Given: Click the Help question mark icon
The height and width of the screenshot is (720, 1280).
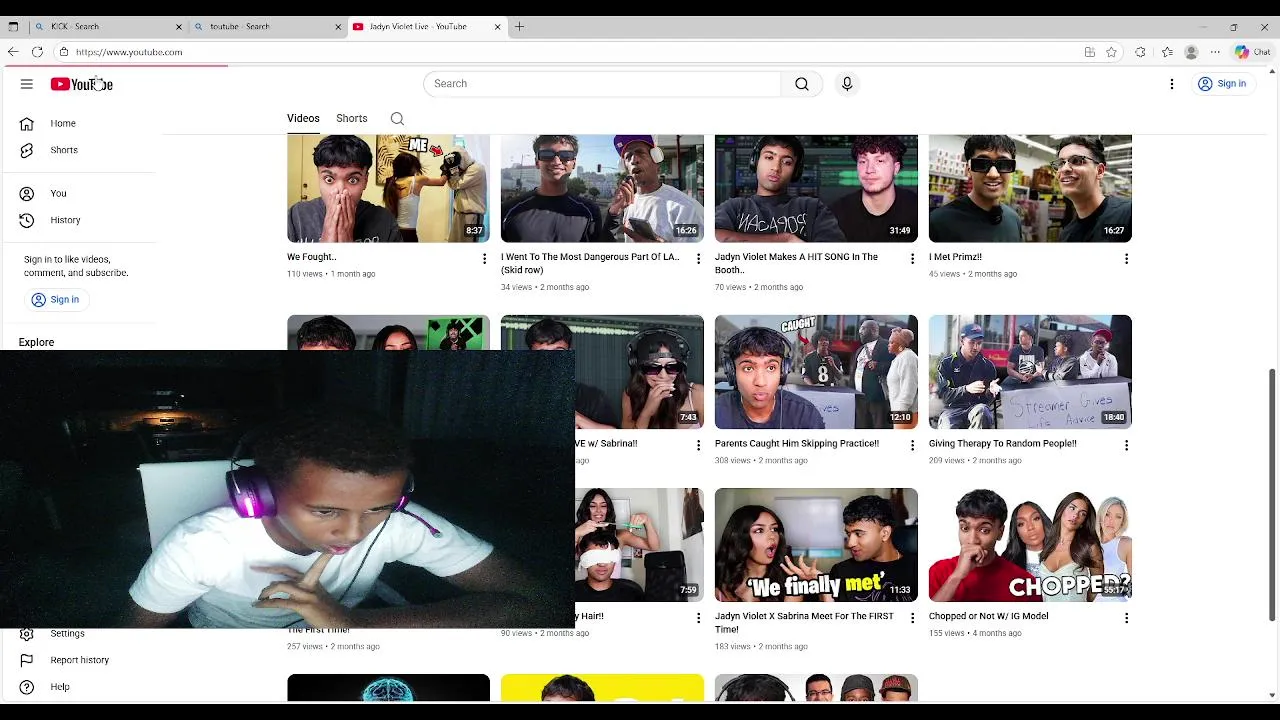Looking at the screenshot, I should click(27, 687).
